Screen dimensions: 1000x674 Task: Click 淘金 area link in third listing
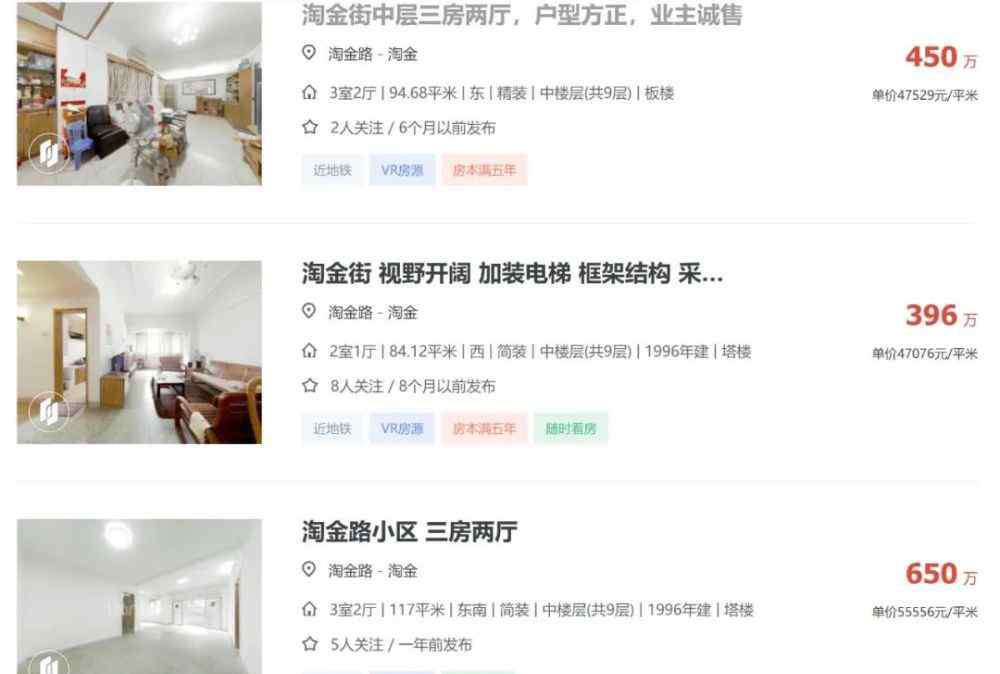click(402, 571)
